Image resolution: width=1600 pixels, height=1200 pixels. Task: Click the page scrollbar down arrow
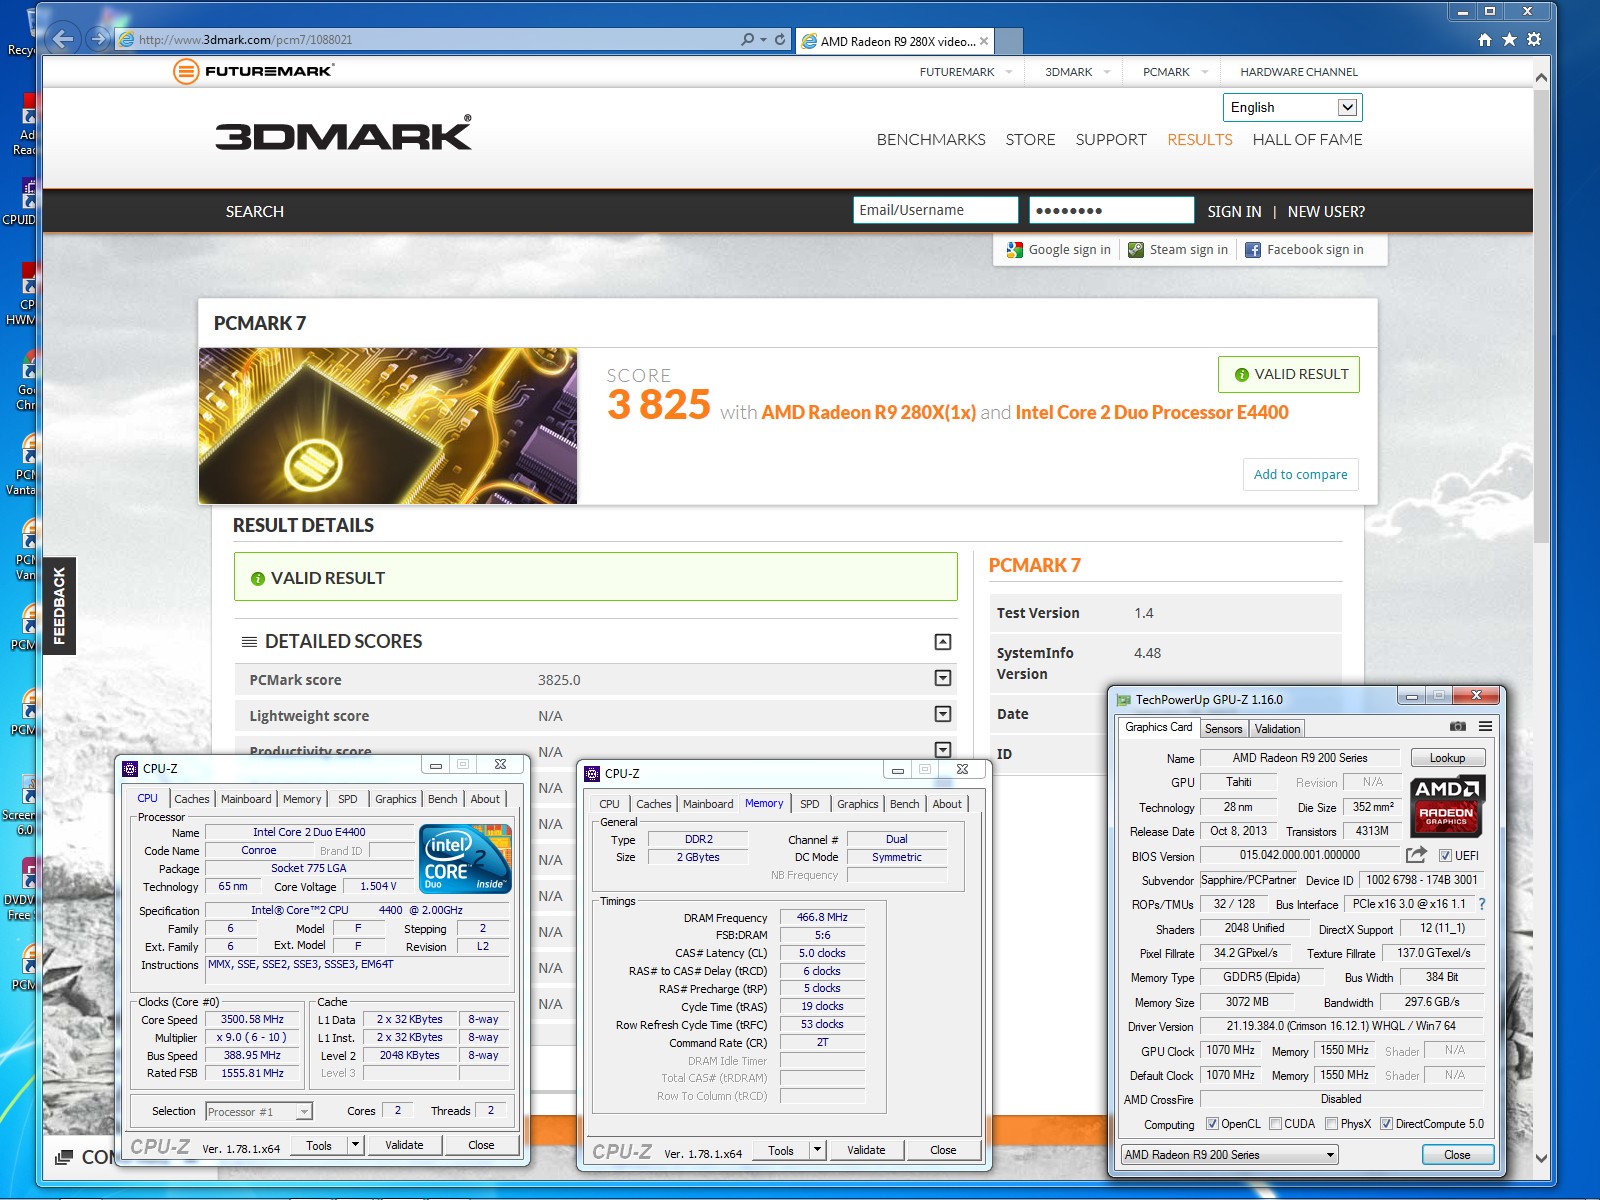(1541, 1158)
